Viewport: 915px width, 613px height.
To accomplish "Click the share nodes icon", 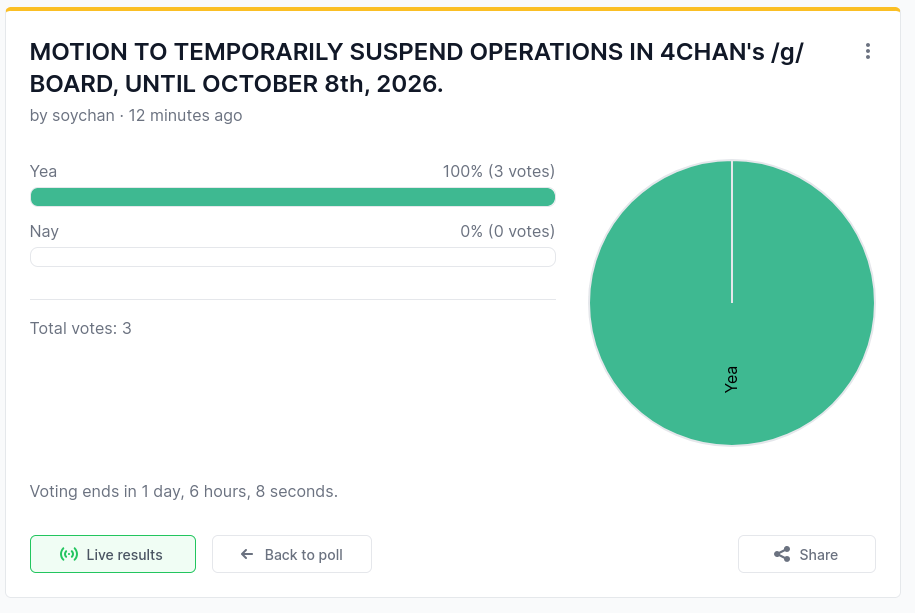I will [782, 554].
